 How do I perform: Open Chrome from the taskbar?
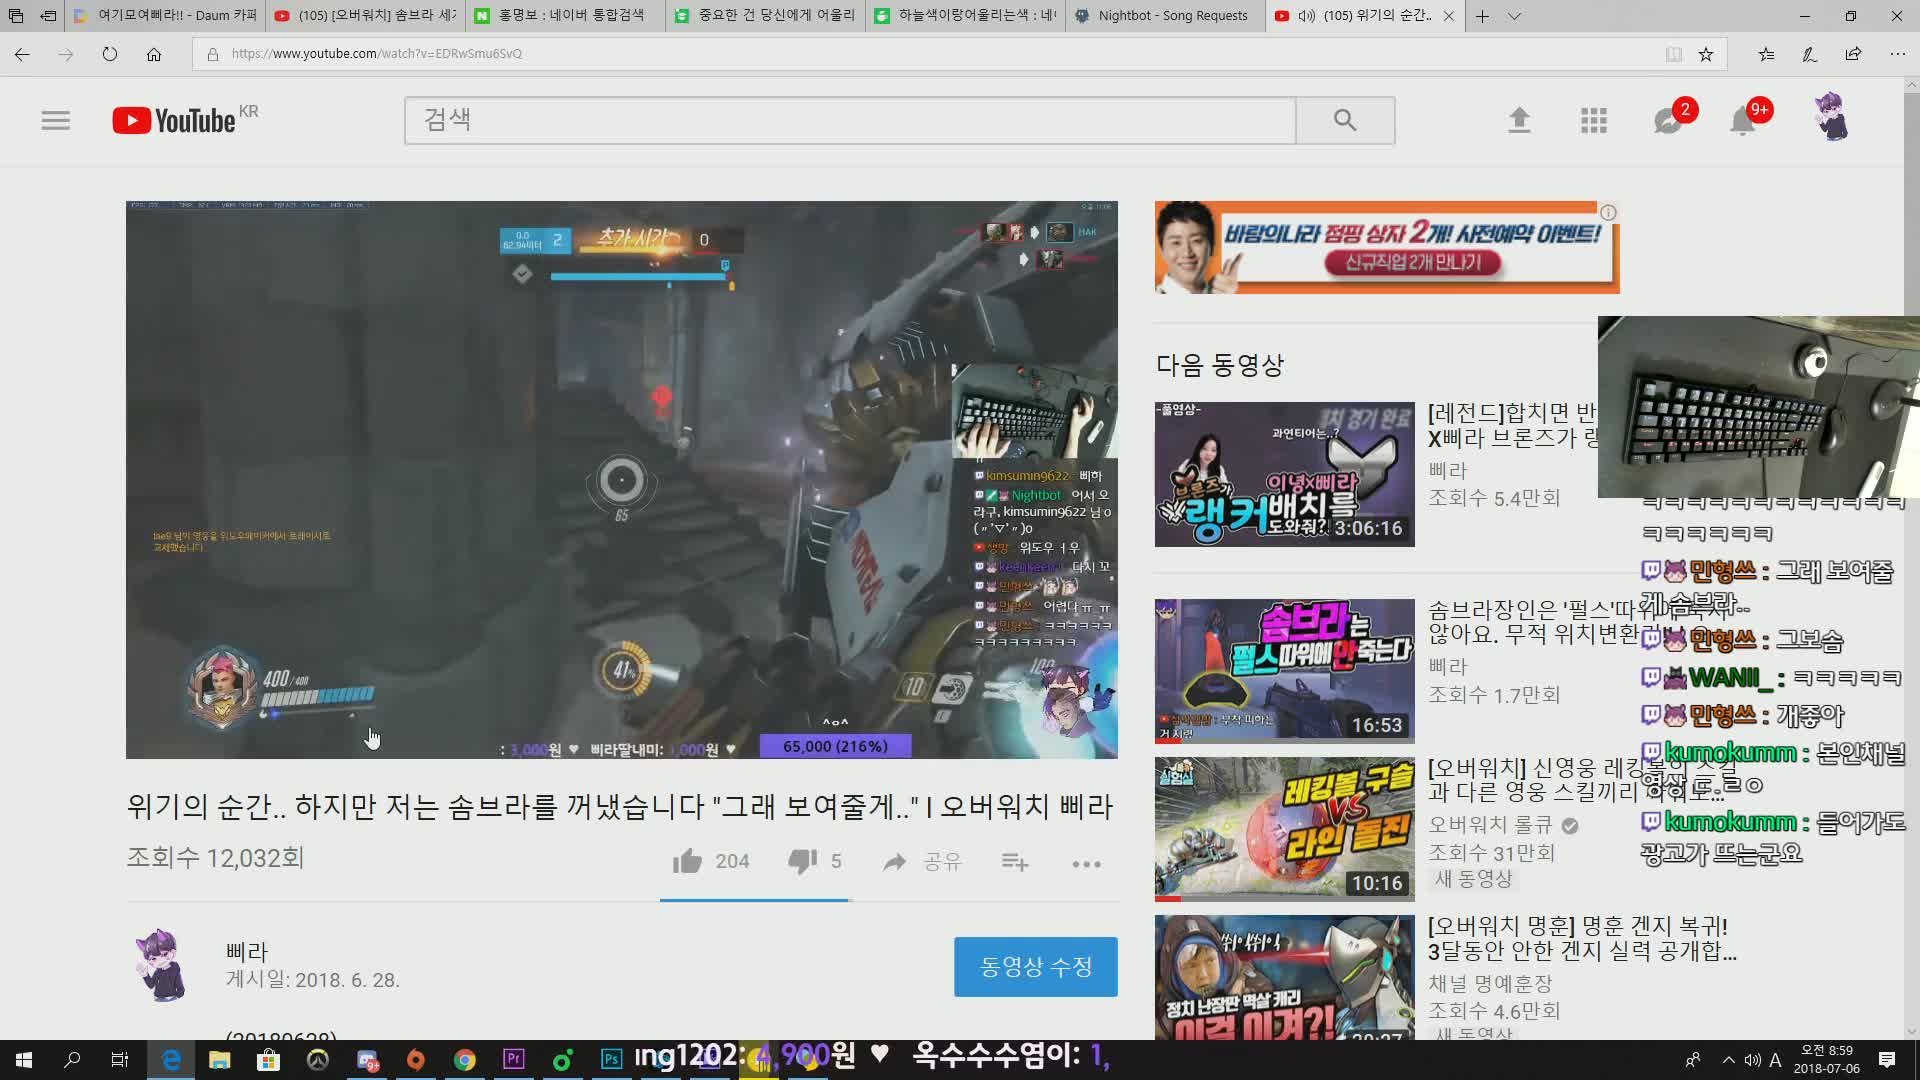coord(464,1060)
